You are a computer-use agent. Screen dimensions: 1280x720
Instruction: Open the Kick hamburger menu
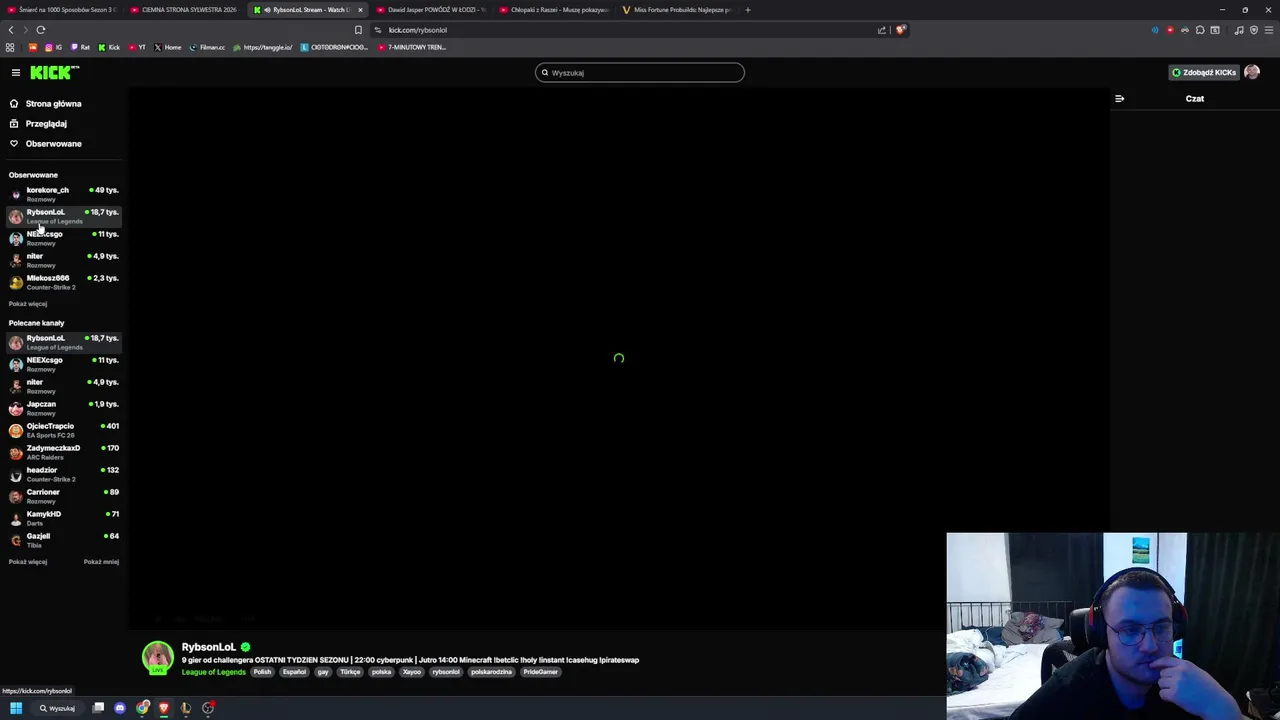(x=16, y=72)
